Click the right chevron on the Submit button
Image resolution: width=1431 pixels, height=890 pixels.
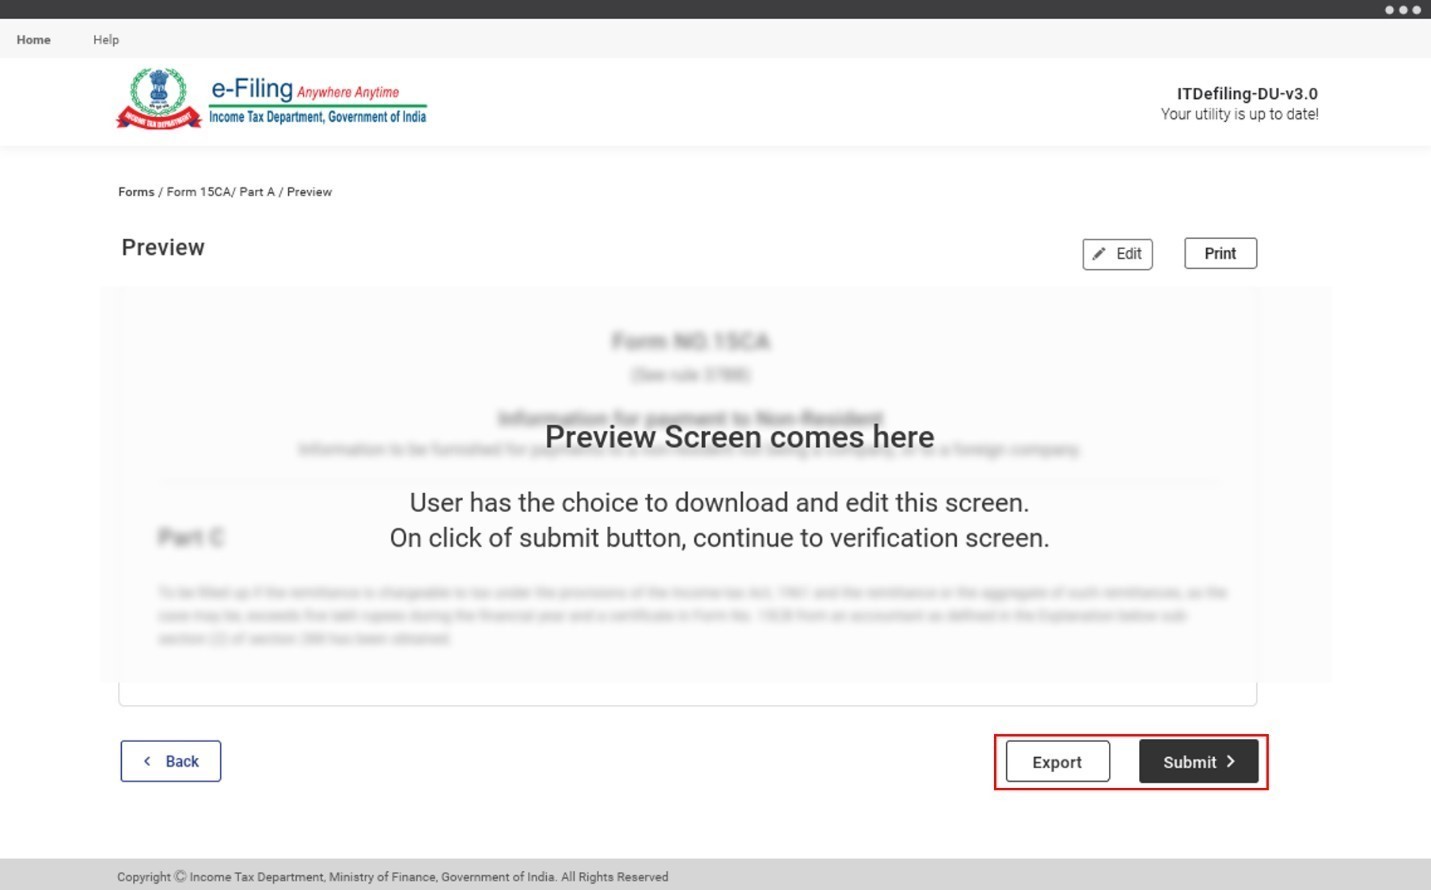[1230, 762]
